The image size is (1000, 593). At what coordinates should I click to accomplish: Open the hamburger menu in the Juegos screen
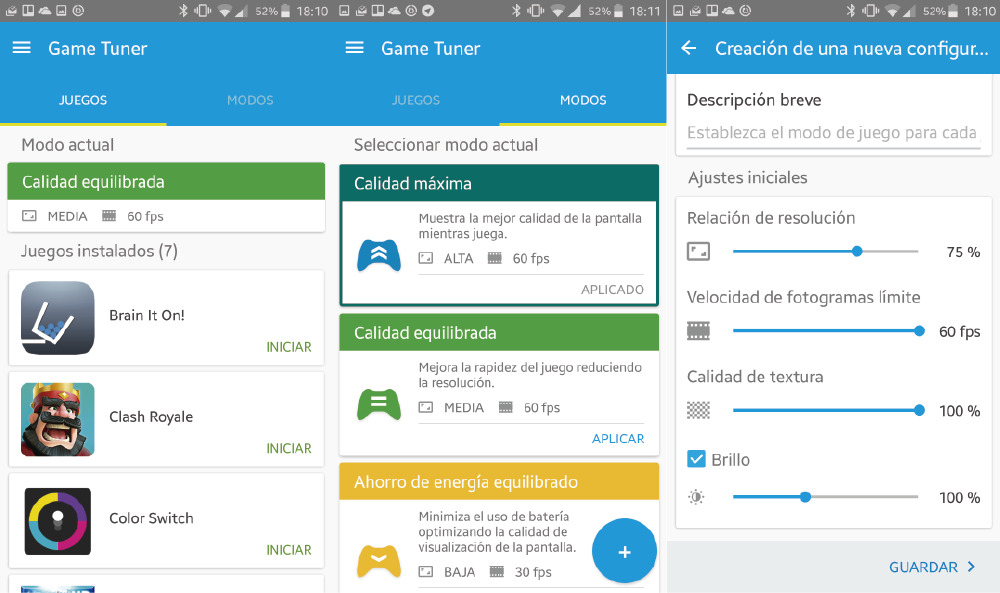[x=21, y=48]
